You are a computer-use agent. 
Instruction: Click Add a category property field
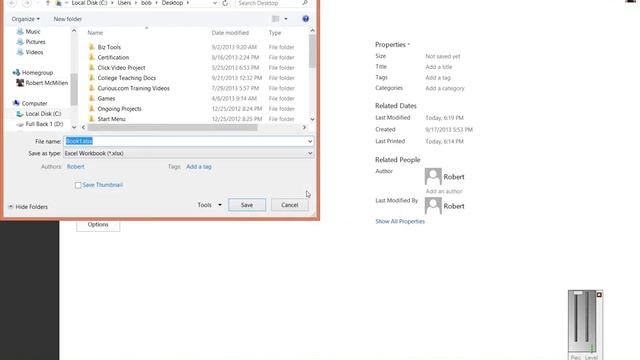(444, 88)
